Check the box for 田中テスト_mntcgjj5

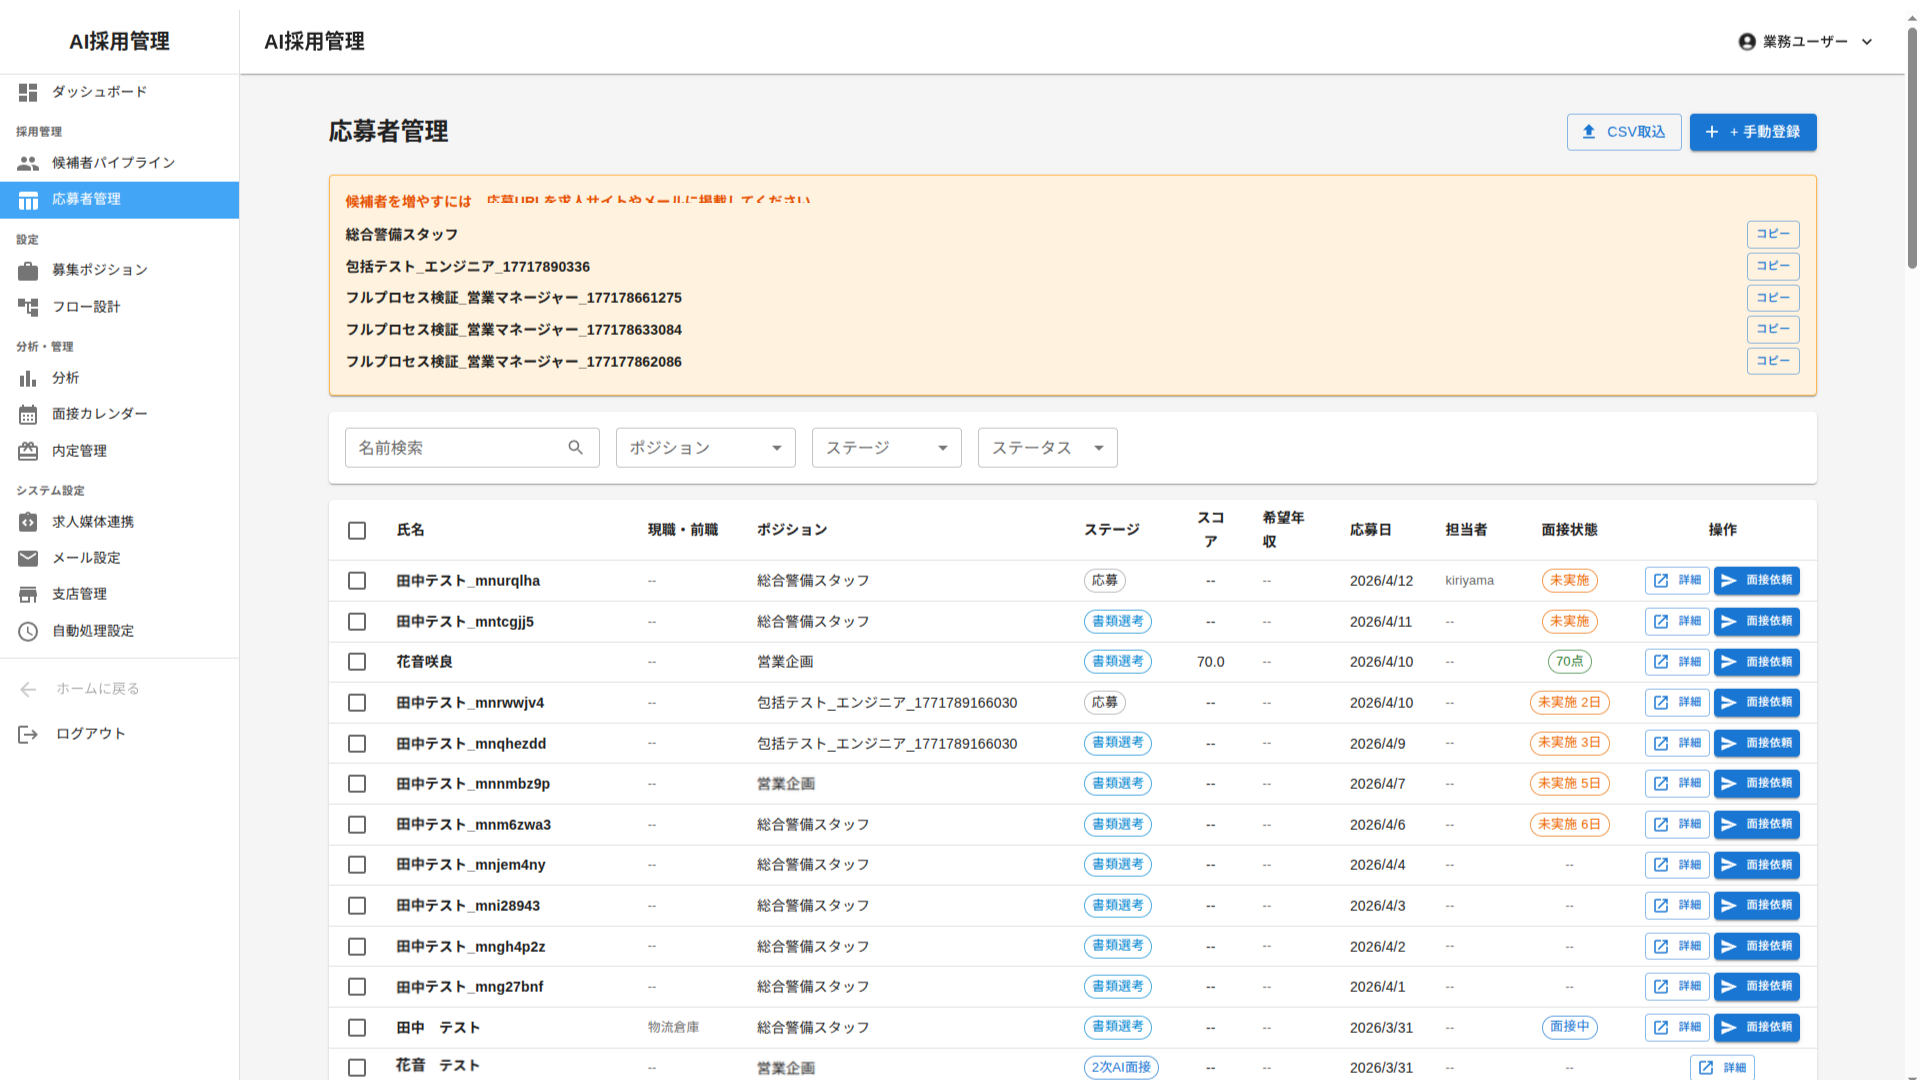pos(357,622)
